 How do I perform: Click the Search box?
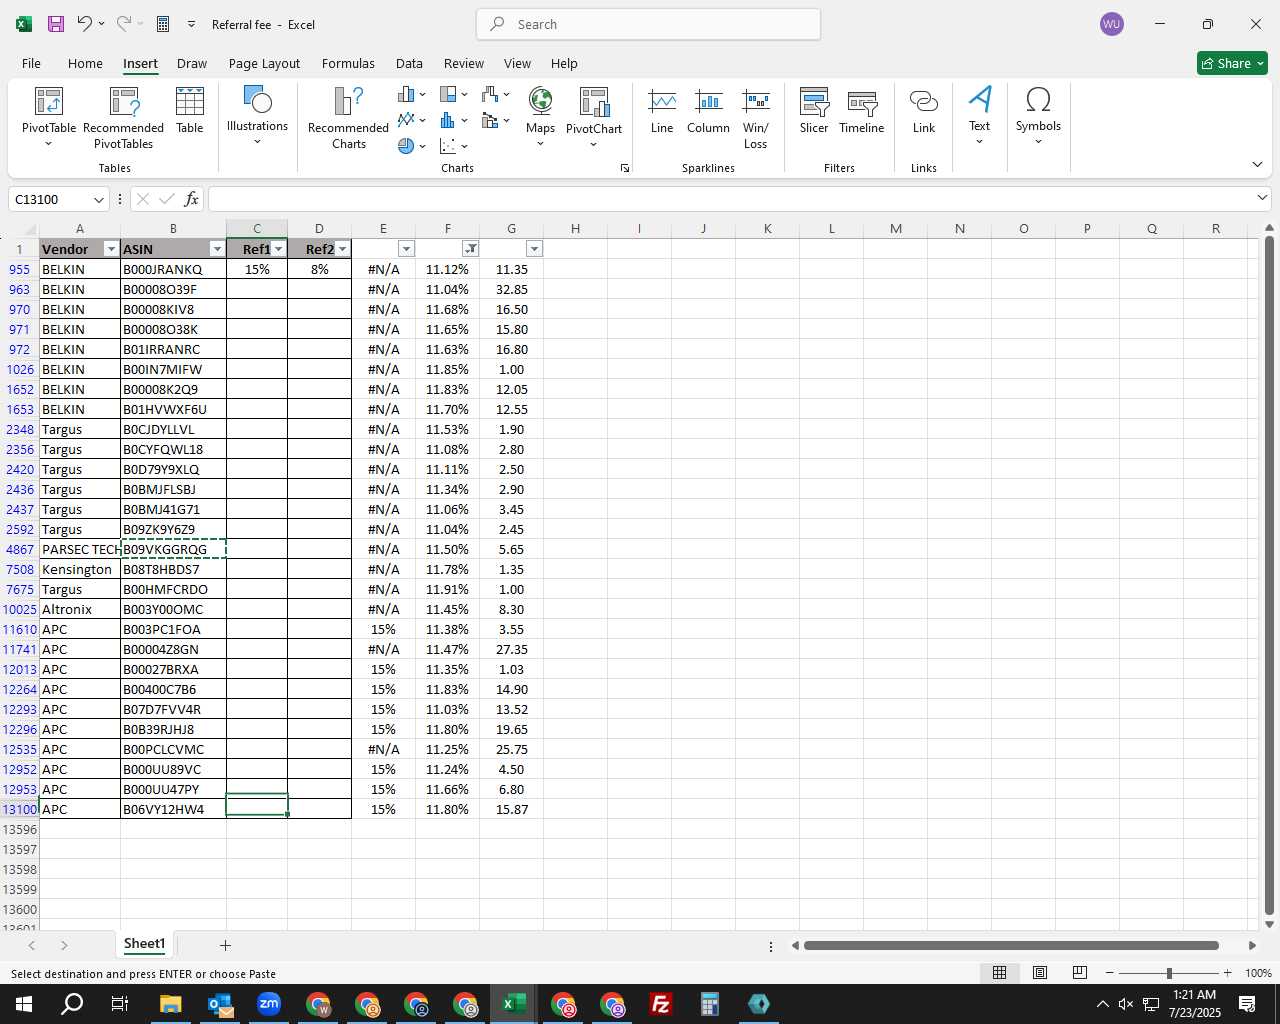pyautogui.click(x=649, y=24)
